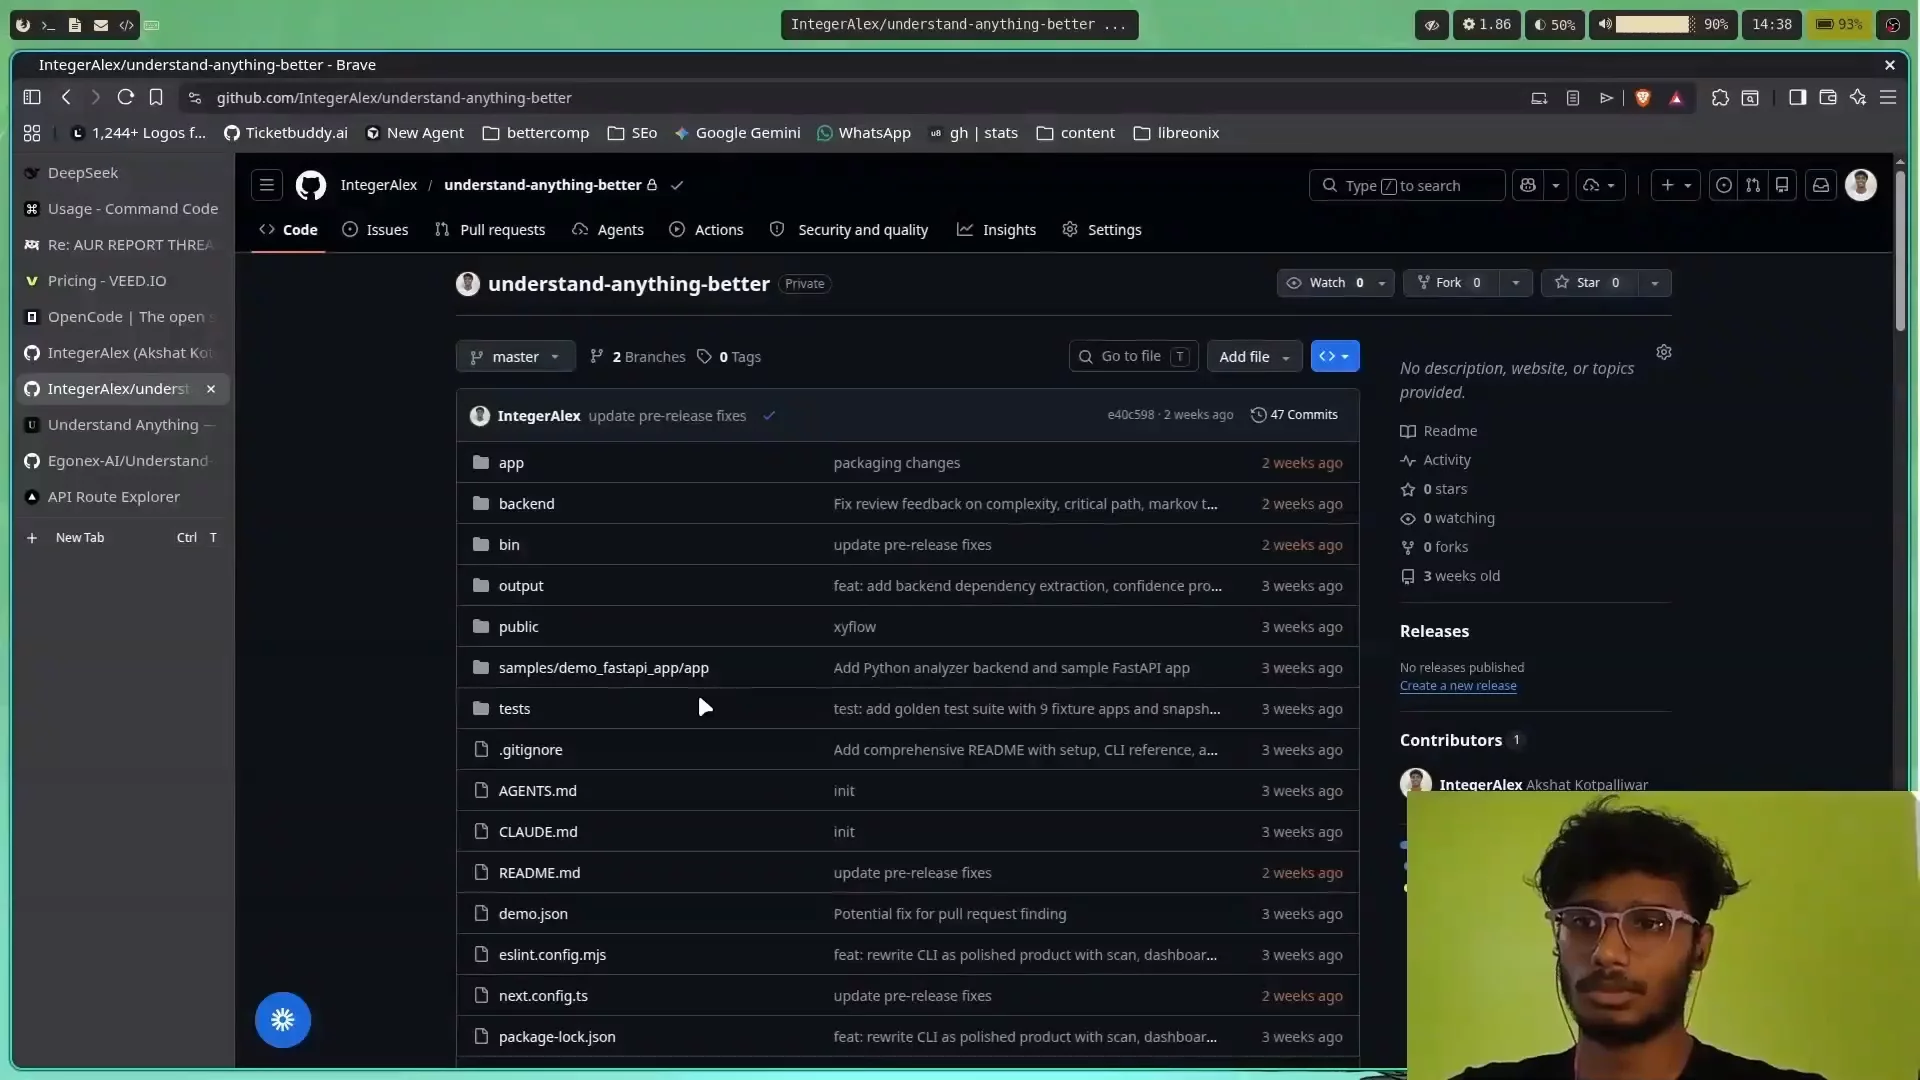The height and width of the screenshot is (1080, 1920).
Task: Open the Insights tab
Action: click(x=997, y=230)
